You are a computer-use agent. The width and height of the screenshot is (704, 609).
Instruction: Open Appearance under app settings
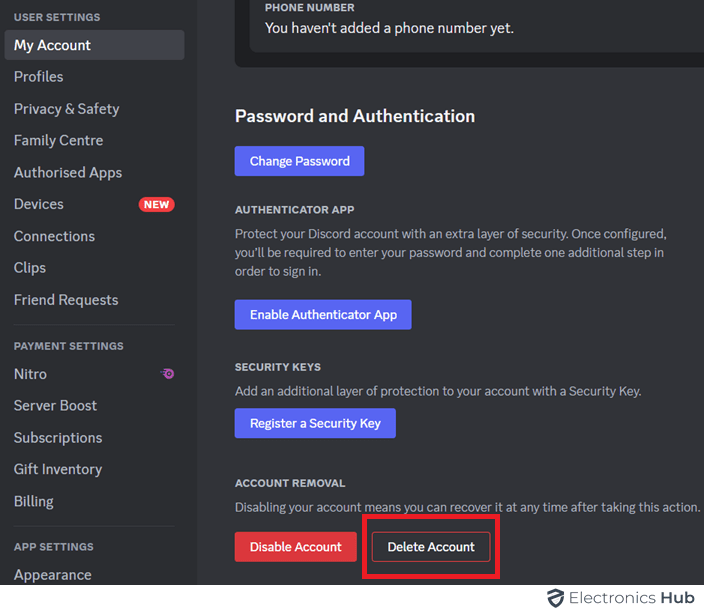click(52, 575)
